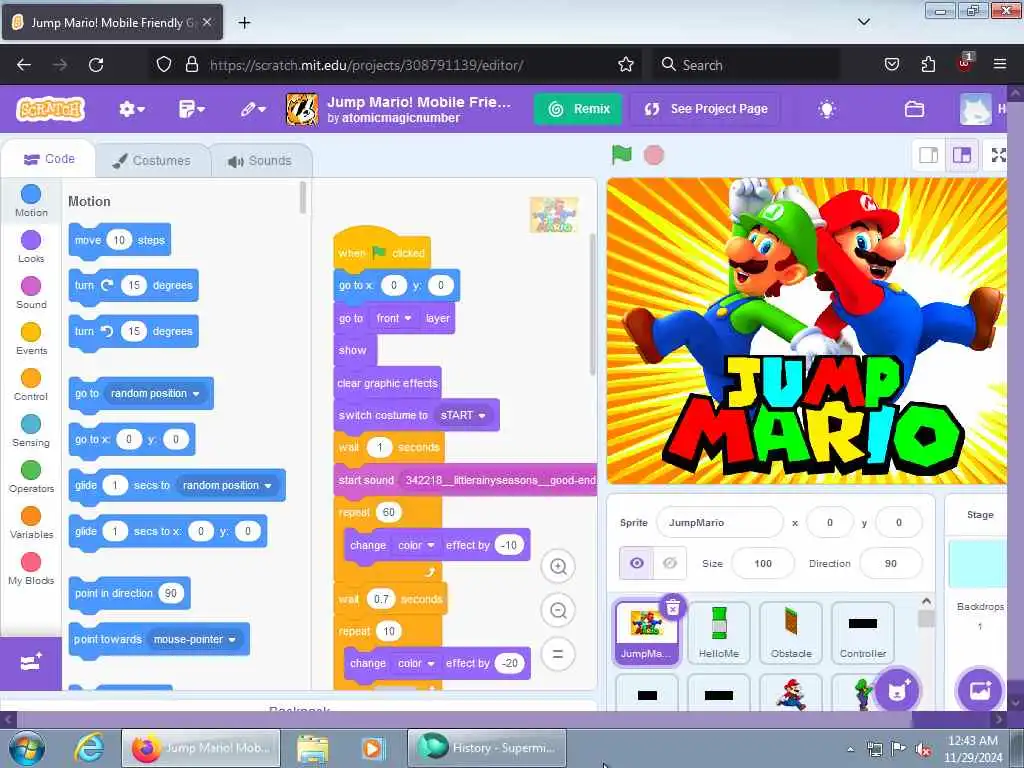The height and width of the screenshot is (768, 1024).
Task: Select the HelloMe sprite
Action: [718, 633]
